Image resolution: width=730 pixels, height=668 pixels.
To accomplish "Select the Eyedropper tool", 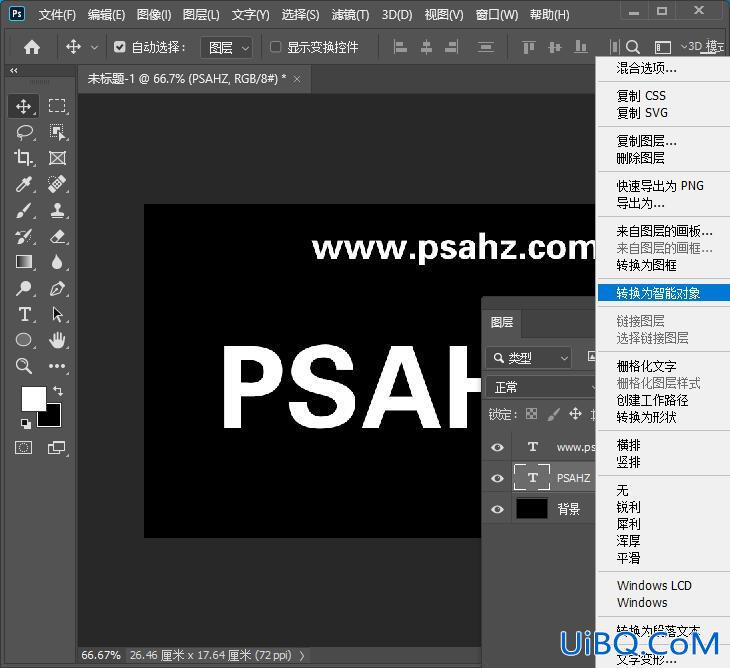I will [x=23, y=184].
